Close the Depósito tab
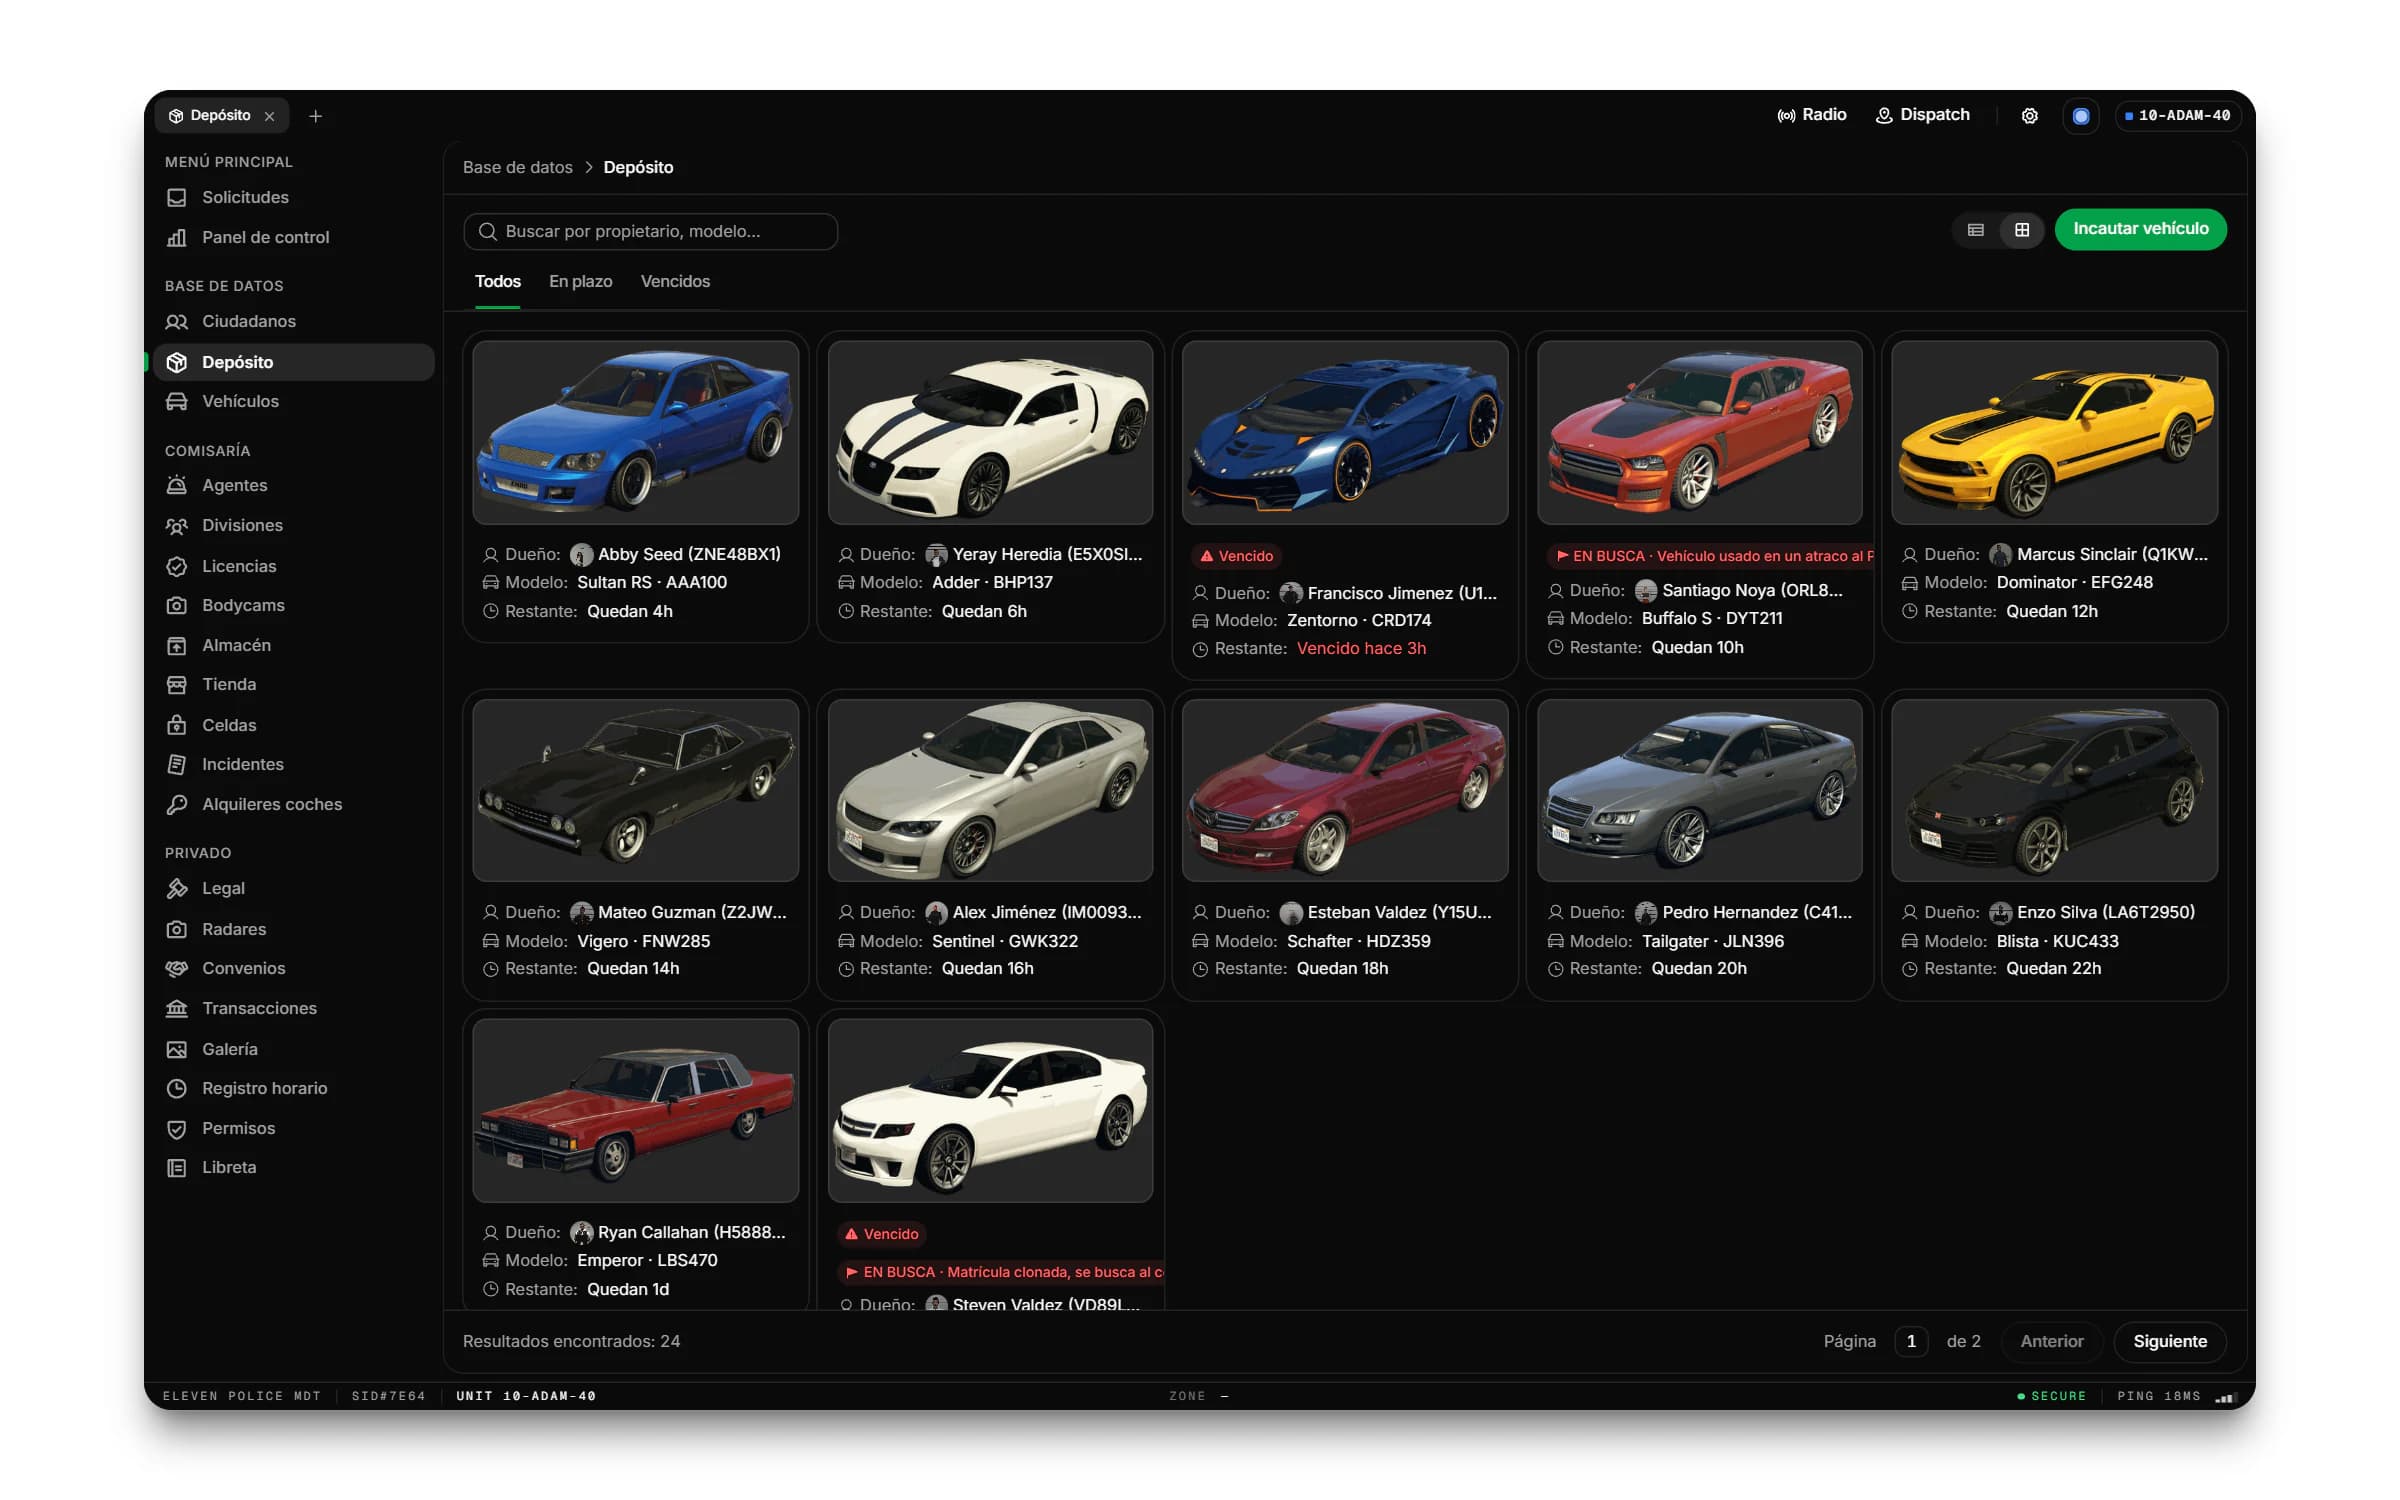 269,116
